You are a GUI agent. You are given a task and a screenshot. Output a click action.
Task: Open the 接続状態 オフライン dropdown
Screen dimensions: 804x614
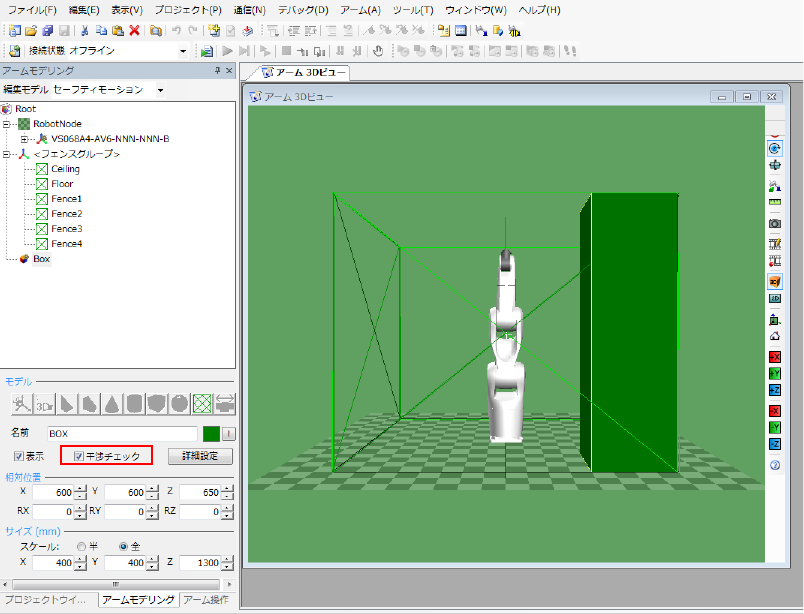(x=182, y=51)
